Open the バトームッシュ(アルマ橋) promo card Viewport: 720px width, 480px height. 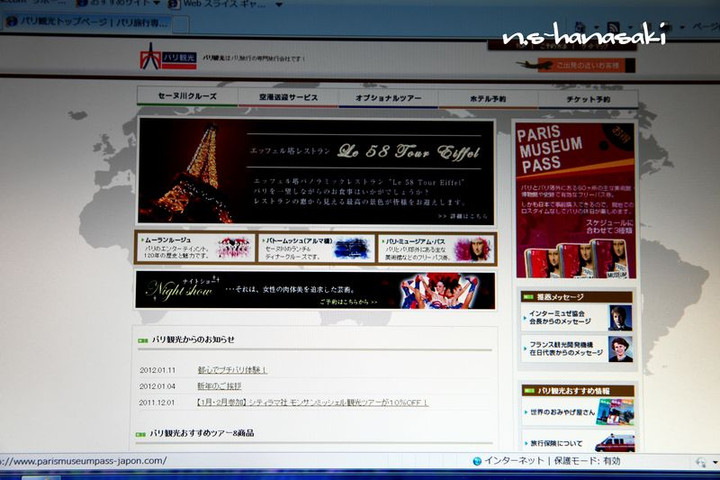pyautogui.click(x=316, y=248)
